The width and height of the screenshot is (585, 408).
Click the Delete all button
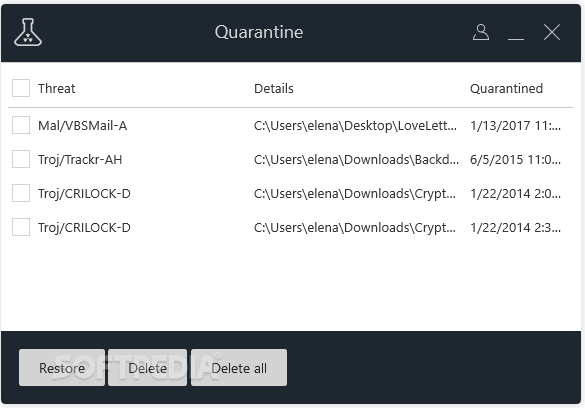pyautogui.click(x=239, y=368)
